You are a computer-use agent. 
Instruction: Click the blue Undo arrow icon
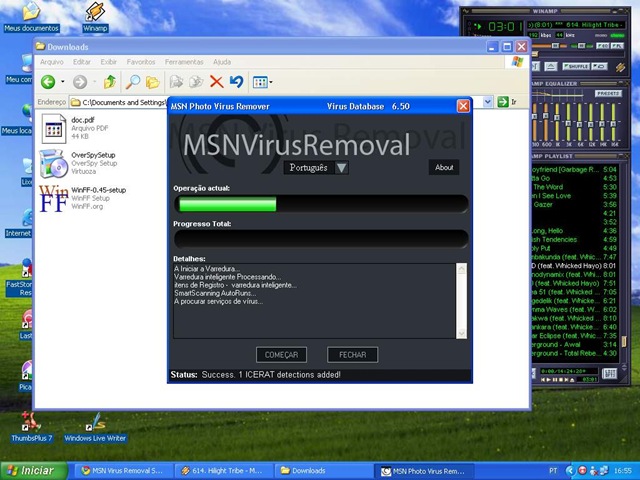point(236,82)
